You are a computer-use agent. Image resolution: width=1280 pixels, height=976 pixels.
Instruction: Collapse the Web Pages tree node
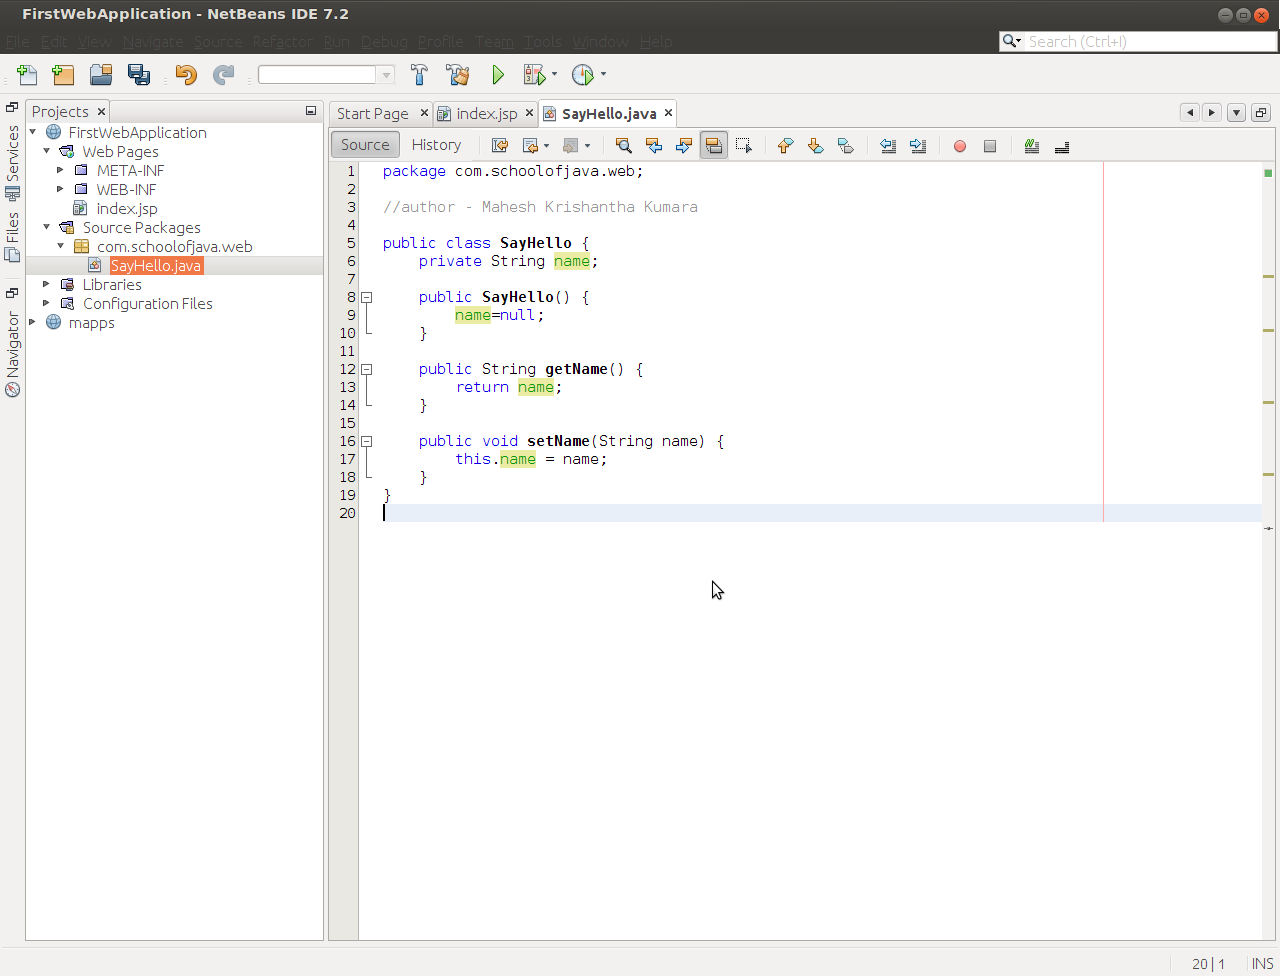(46, 152)
